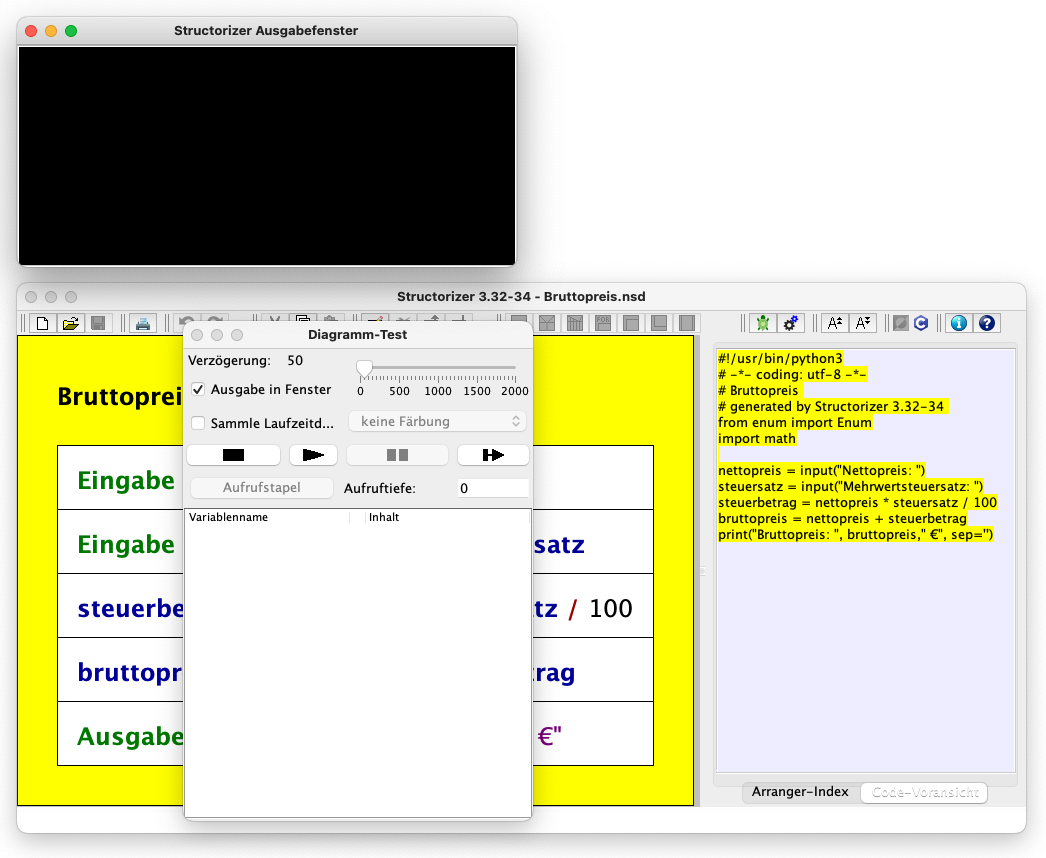Click the code line steuersatz = input
The width and height of the screenshot is (1046, 858).
pyautogui.click(x=851, y=486)
